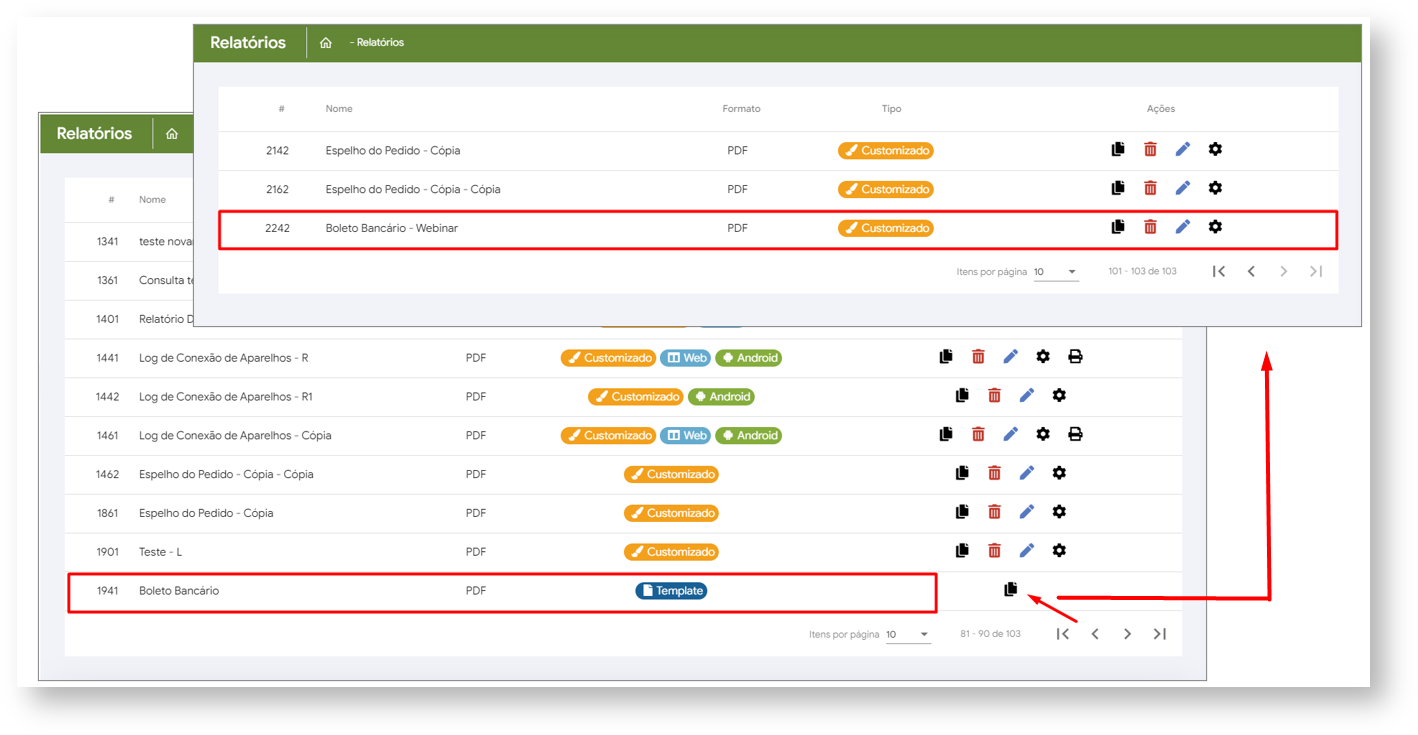The image size is (1418, 735).
Task: Click Web badge in row 1441
Action: [685, 358]
